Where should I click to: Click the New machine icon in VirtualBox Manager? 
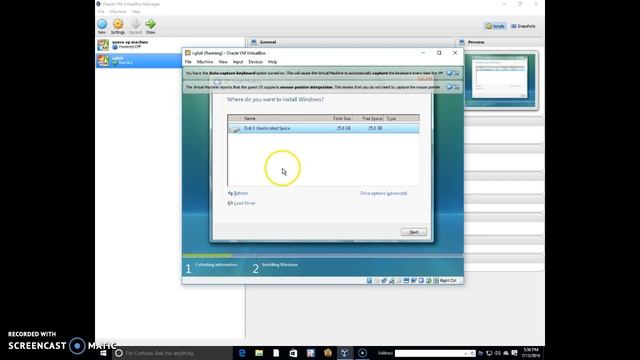tap(102, 24)
